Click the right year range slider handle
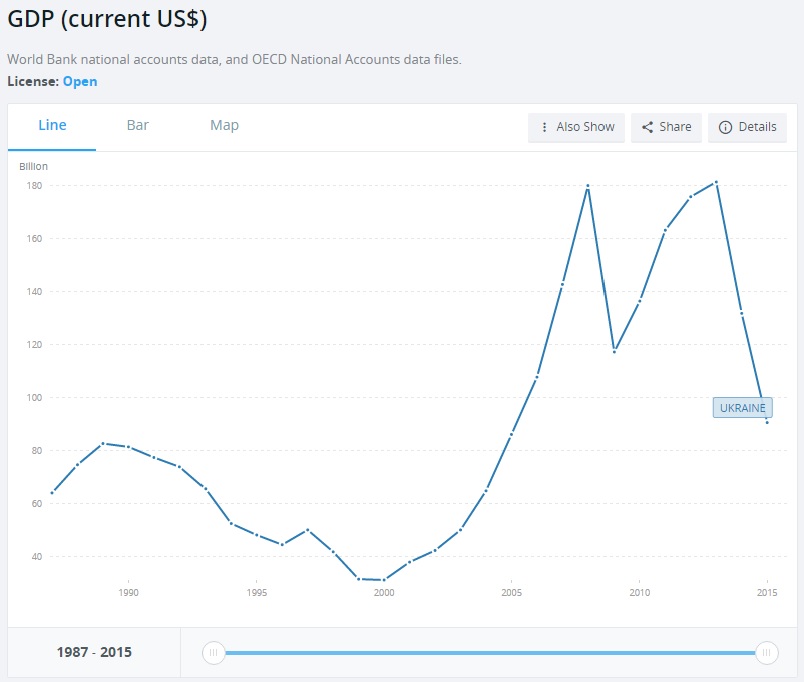The width and height of the screenshot is (804, 682). coord(767,653)
